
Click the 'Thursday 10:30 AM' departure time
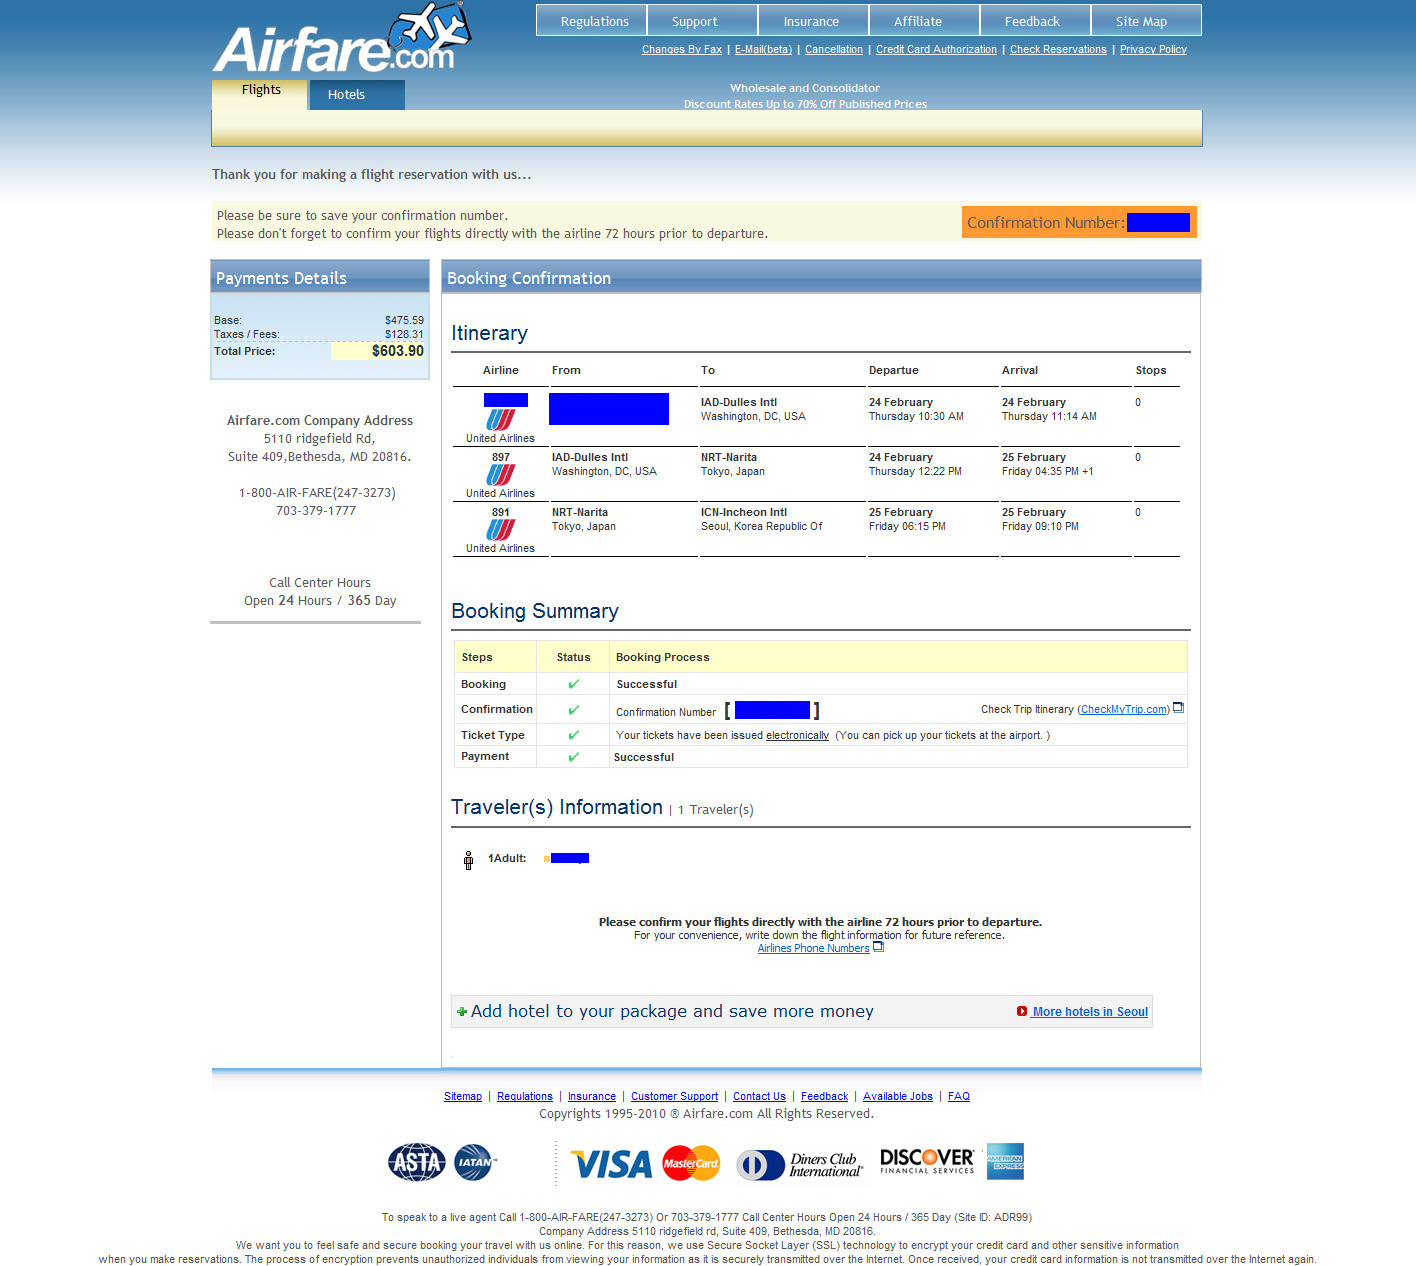pos(916,416)
